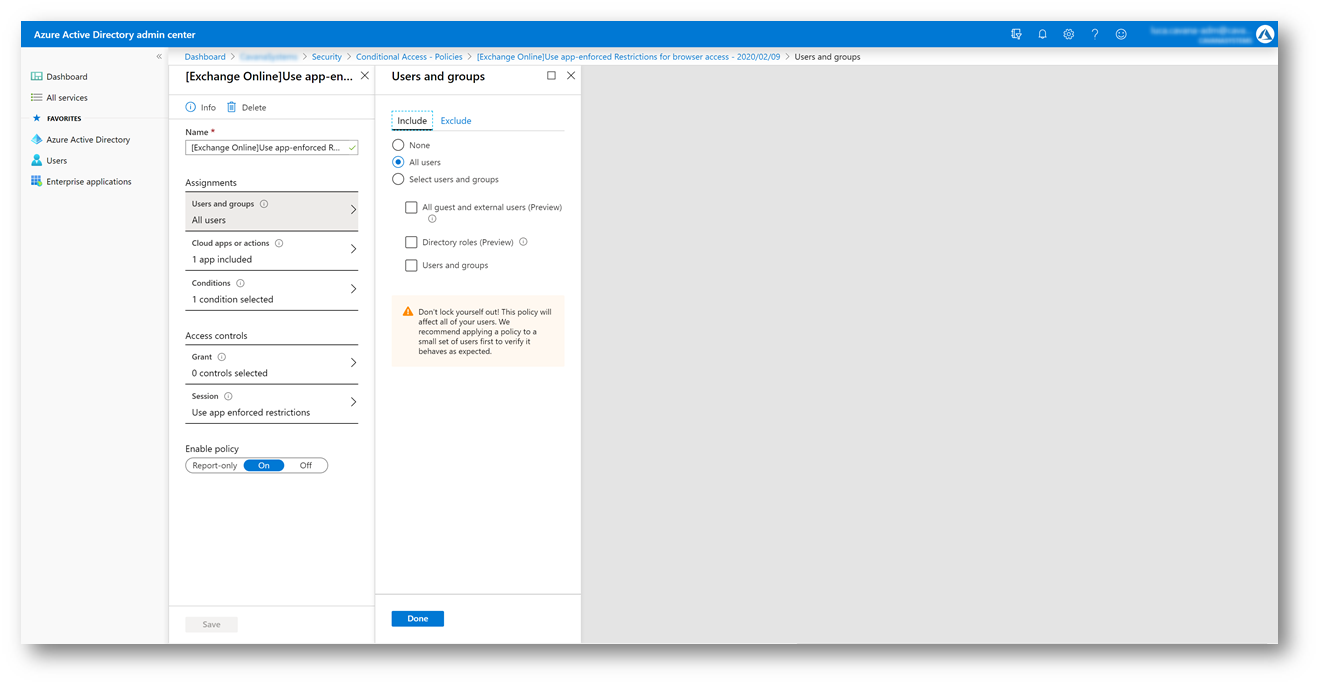Viewport: 1320px width, 686px height.
Task: Expand the Conditions chevron
Action: tap(353, 289)
